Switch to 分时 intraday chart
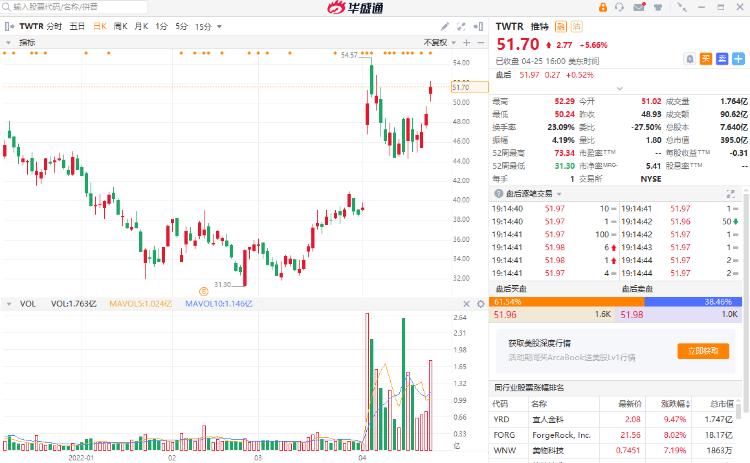The width and height of the screenshot is (750, 463). 54,26
